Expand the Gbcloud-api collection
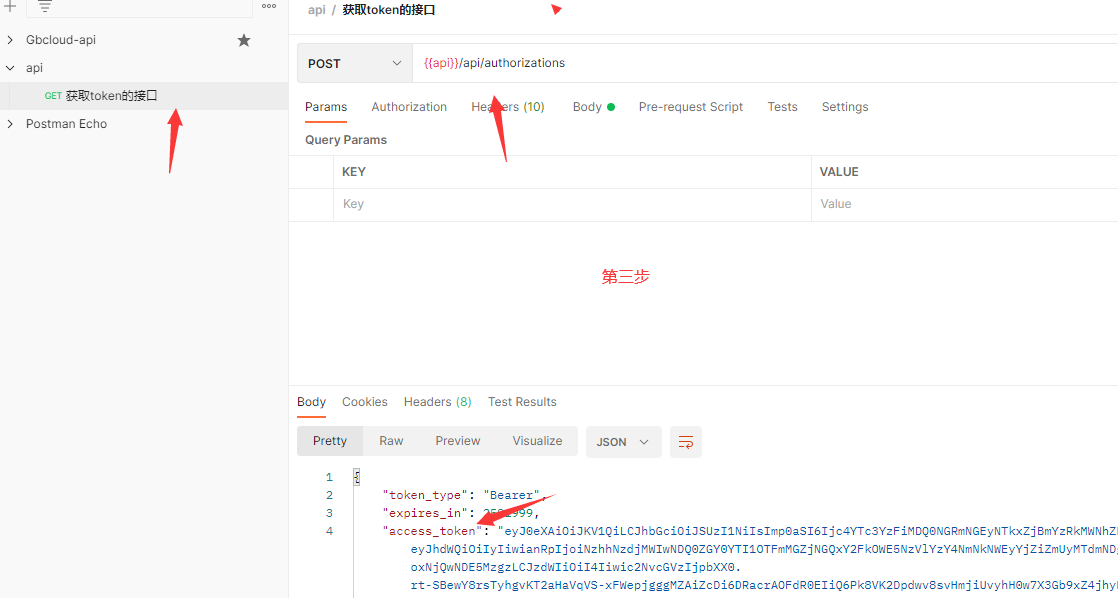 click(10, 40)
